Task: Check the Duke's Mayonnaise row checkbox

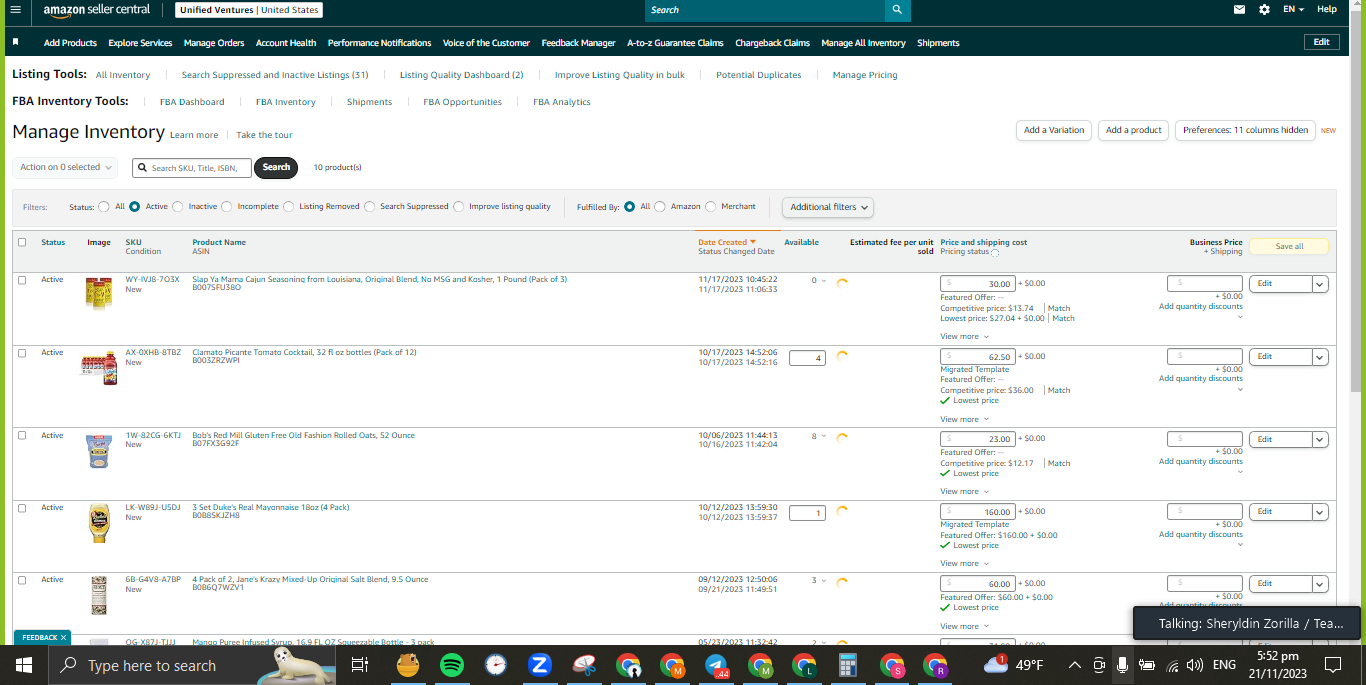Action: click(x=22, y=508)
